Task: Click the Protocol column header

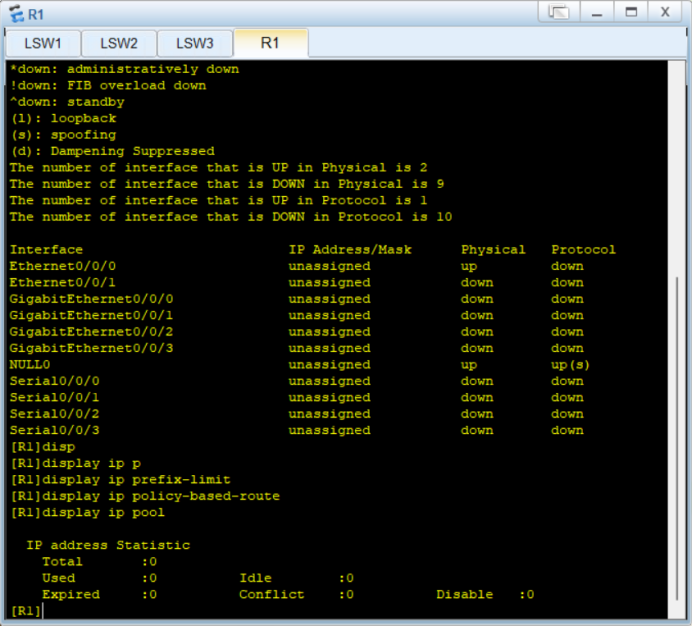Action: pos(583,250)
